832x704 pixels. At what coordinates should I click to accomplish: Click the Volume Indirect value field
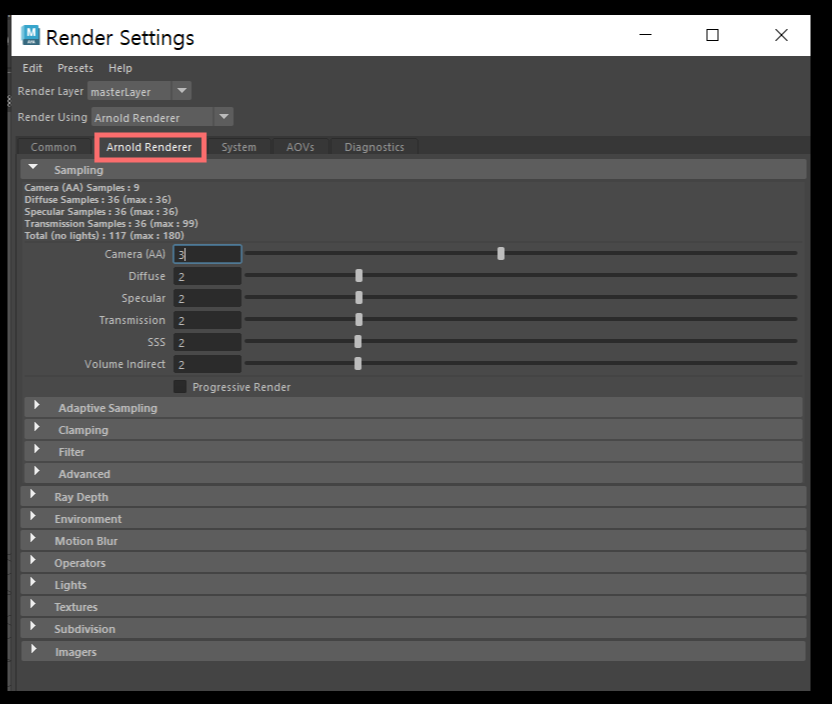(207, 364)
